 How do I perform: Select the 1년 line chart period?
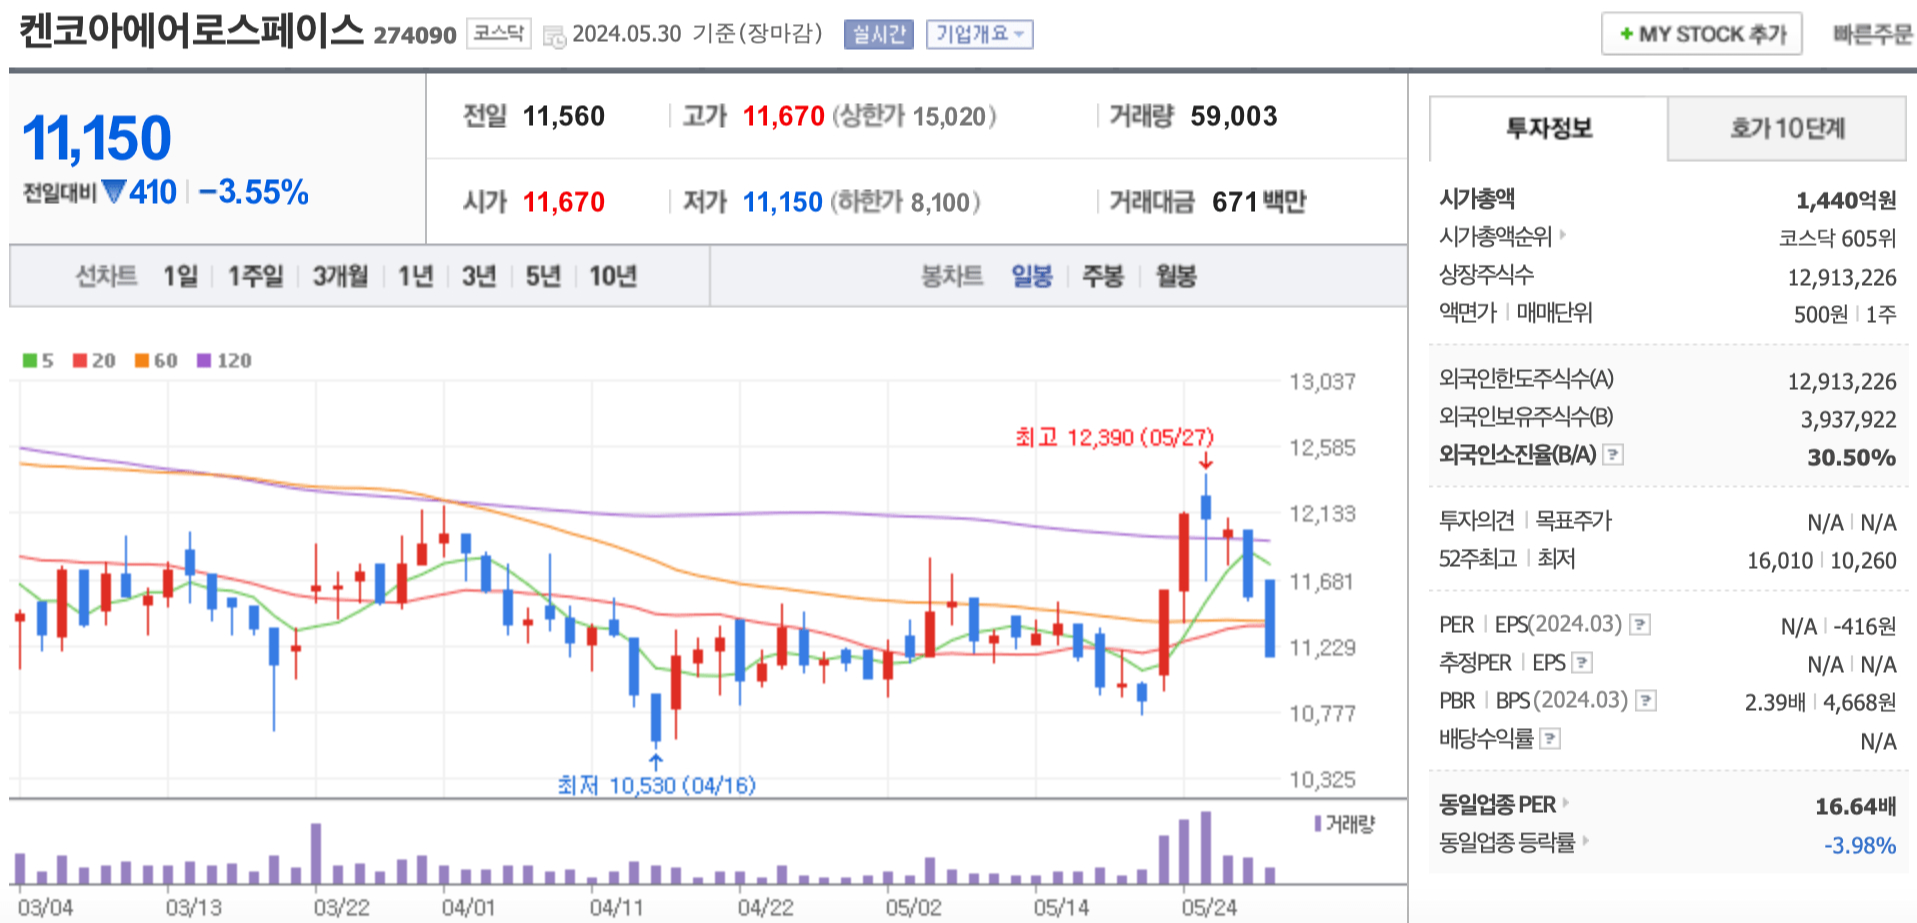pos(415,276)
